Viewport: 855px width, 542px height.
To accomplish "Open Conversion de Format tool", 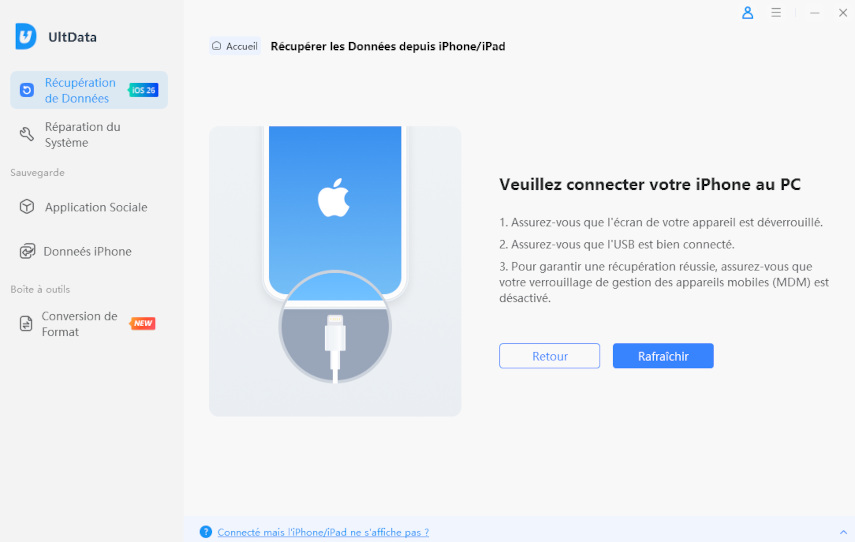I will [x=78, y=324].
